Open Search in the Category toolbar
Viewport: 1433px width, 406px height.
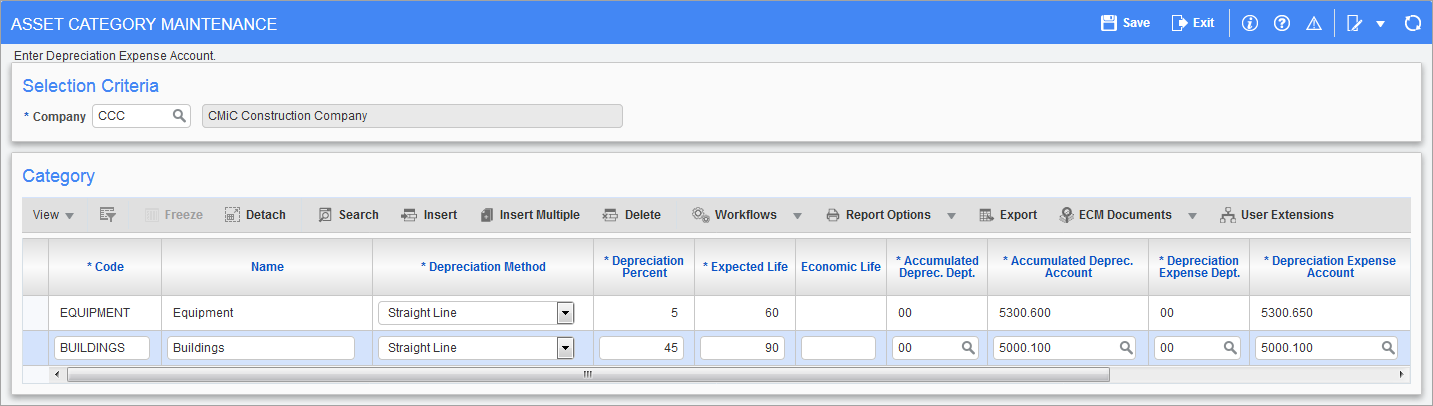pos(348,215)
